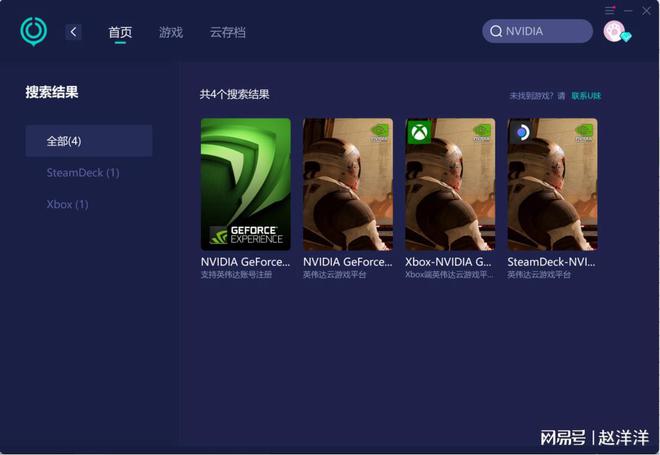The width and height of the screenshot is (660, 455).
Task: Click the NVIDIA badge on the Xbox cover
Action: click(x=482, y=133)
